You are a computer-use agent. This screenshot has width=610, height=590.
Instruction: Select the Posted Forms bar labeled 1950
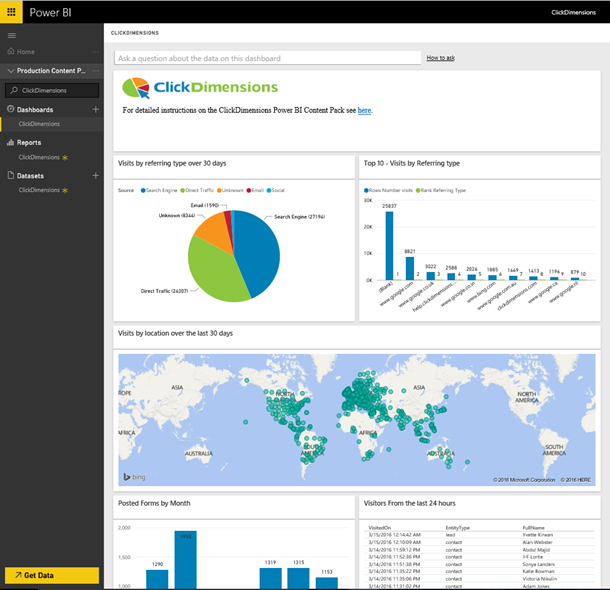(185, 560)
